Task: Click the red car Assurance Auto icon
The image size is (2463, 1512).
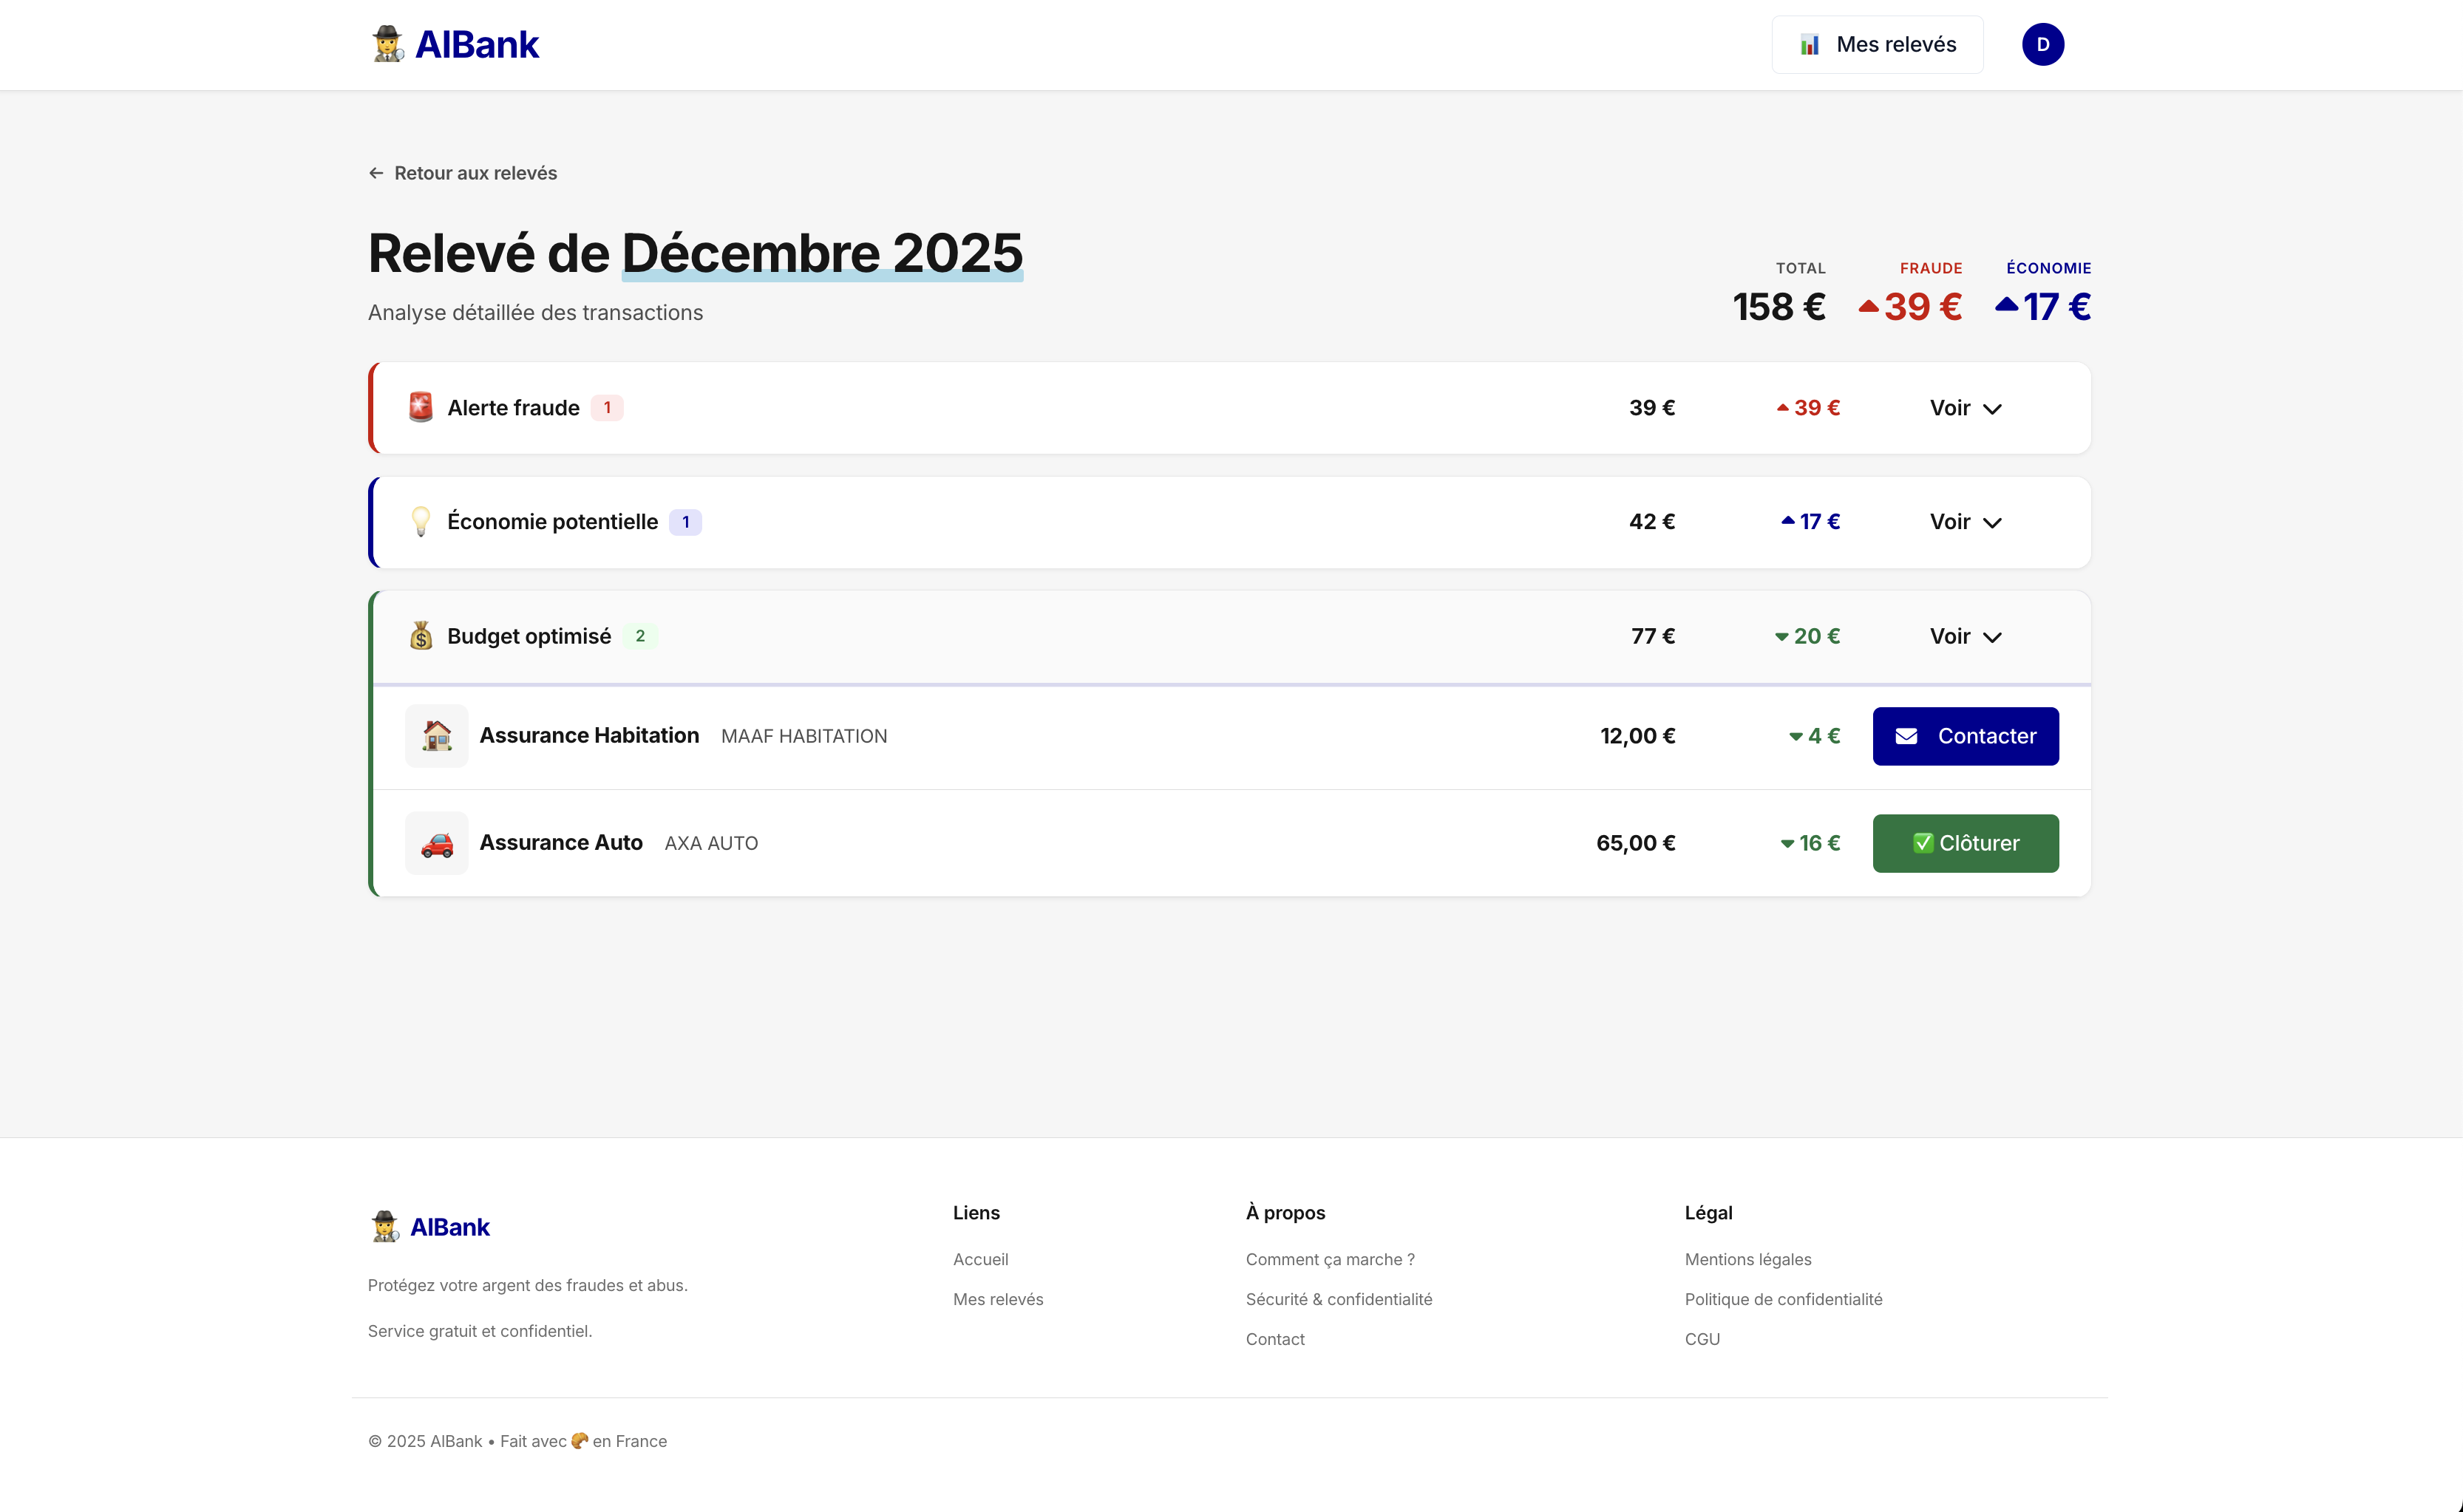Action: 437,843
